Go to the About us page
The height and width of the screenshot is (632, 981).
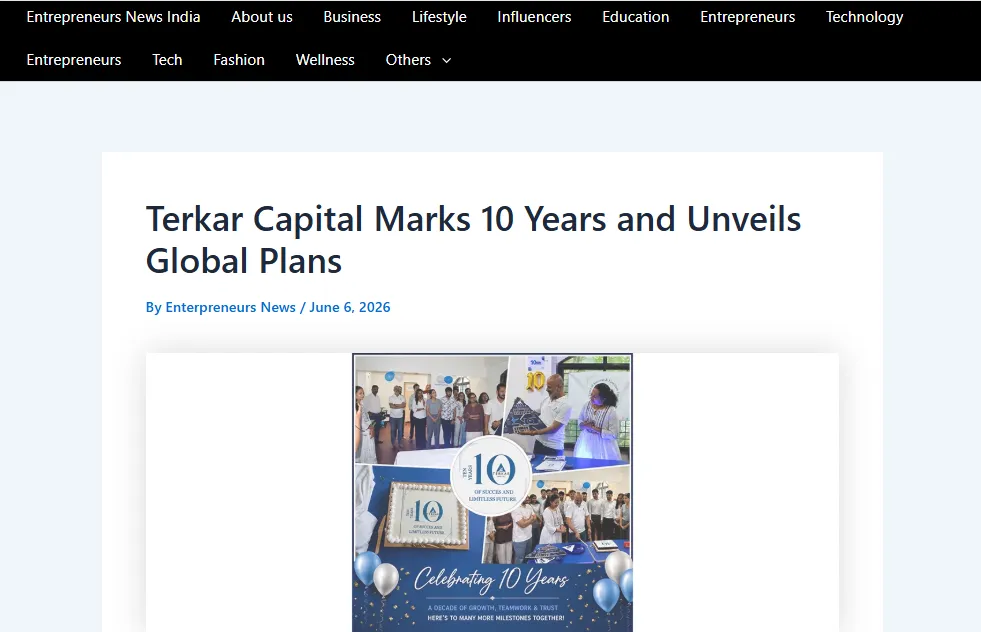262,17
